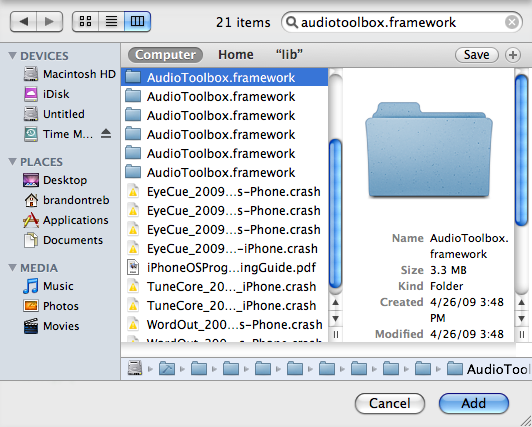The width and height of the screenshot is (532, 427).
Task: Go back with the left arrow
Action: coord(23,22)
